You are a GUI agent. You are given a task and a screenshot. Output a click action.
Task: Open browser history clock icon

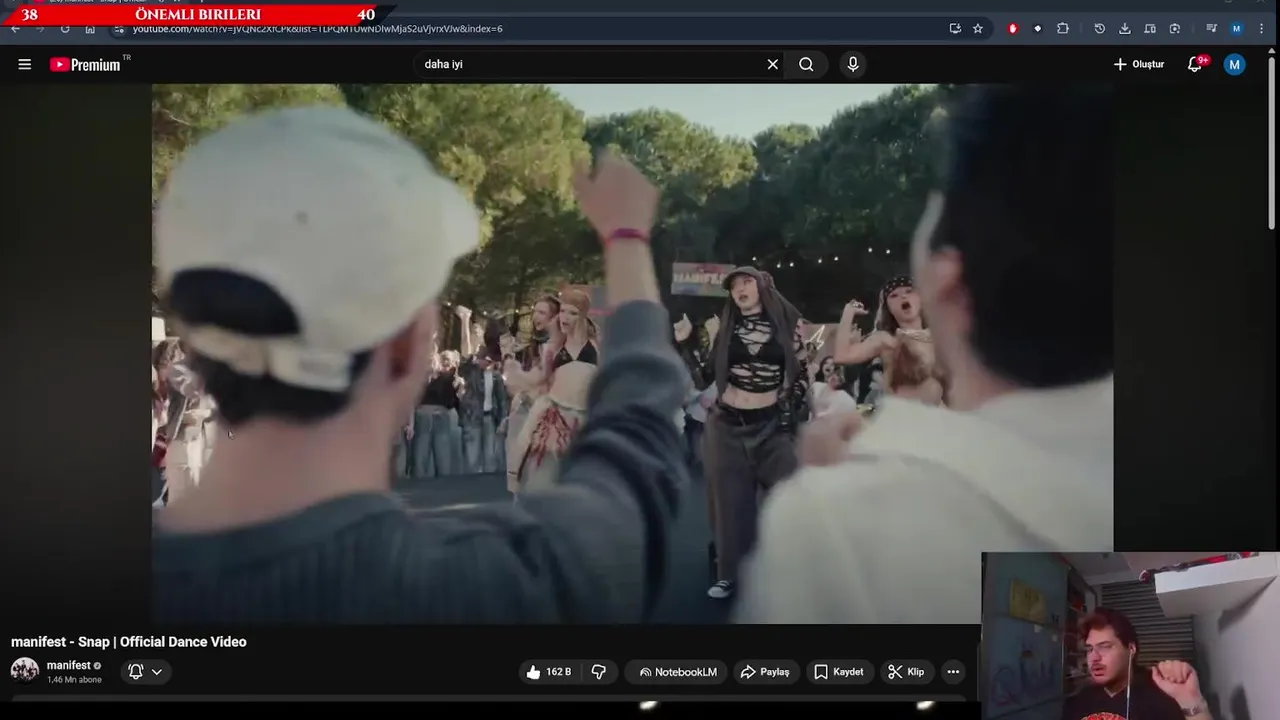point(1100,28)
